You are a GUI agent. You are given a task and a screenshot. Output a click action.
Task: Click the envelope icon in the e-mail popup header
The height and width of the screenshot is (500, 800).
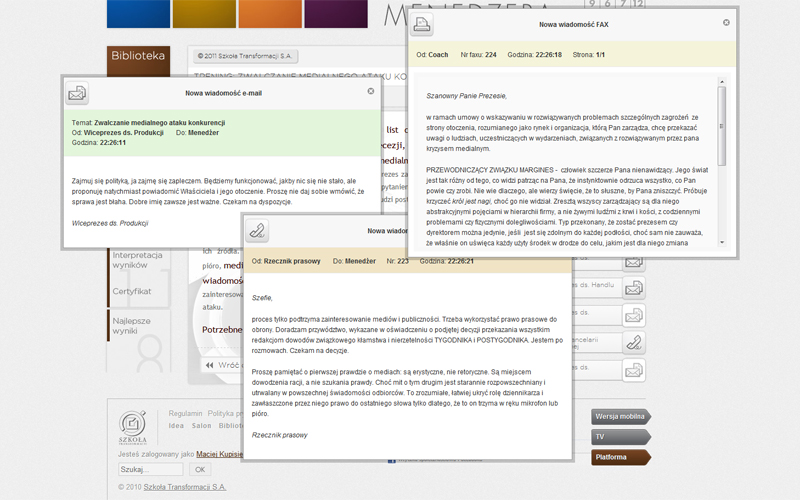click(x=77, y=93)
